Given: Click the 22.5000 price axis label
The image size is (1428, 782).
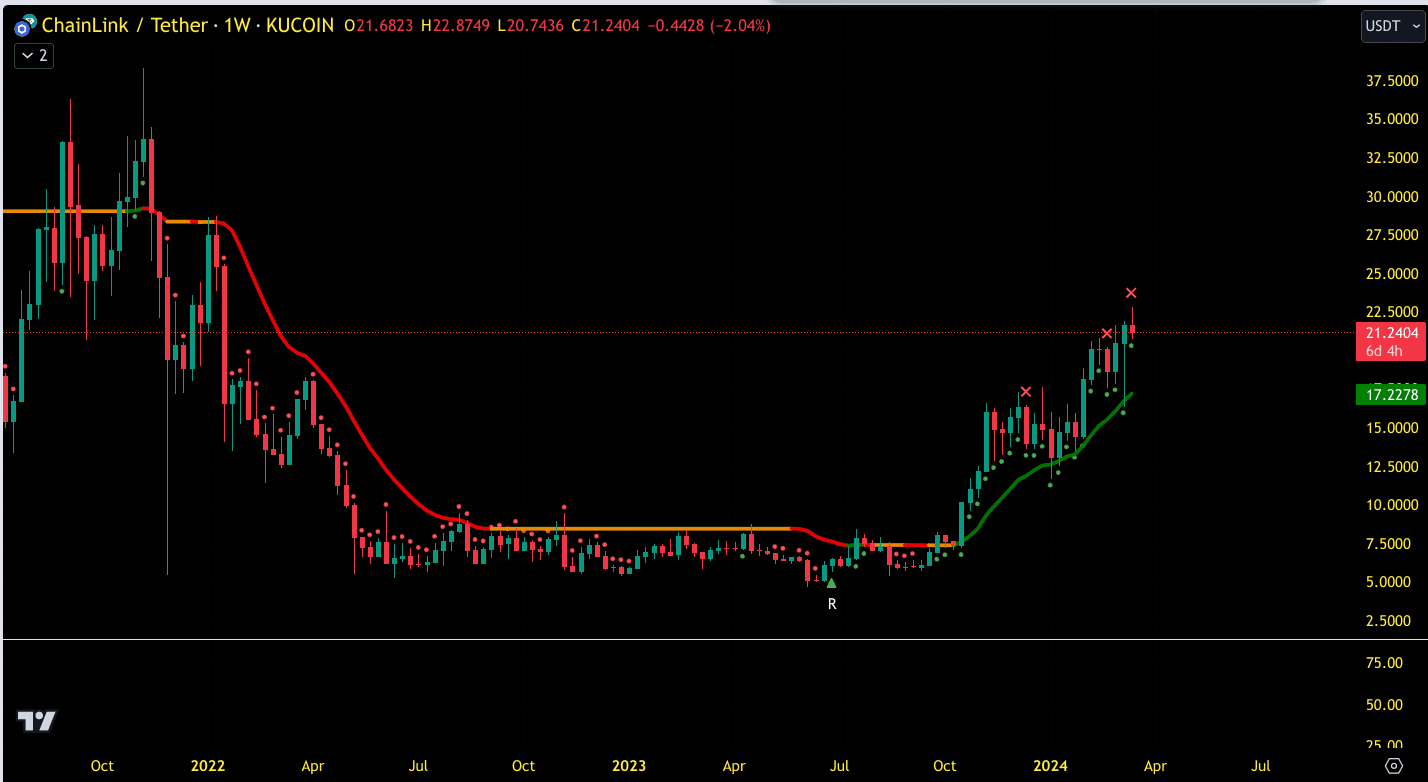Looking at the screenshot, I should click(x=1392, y=312).
